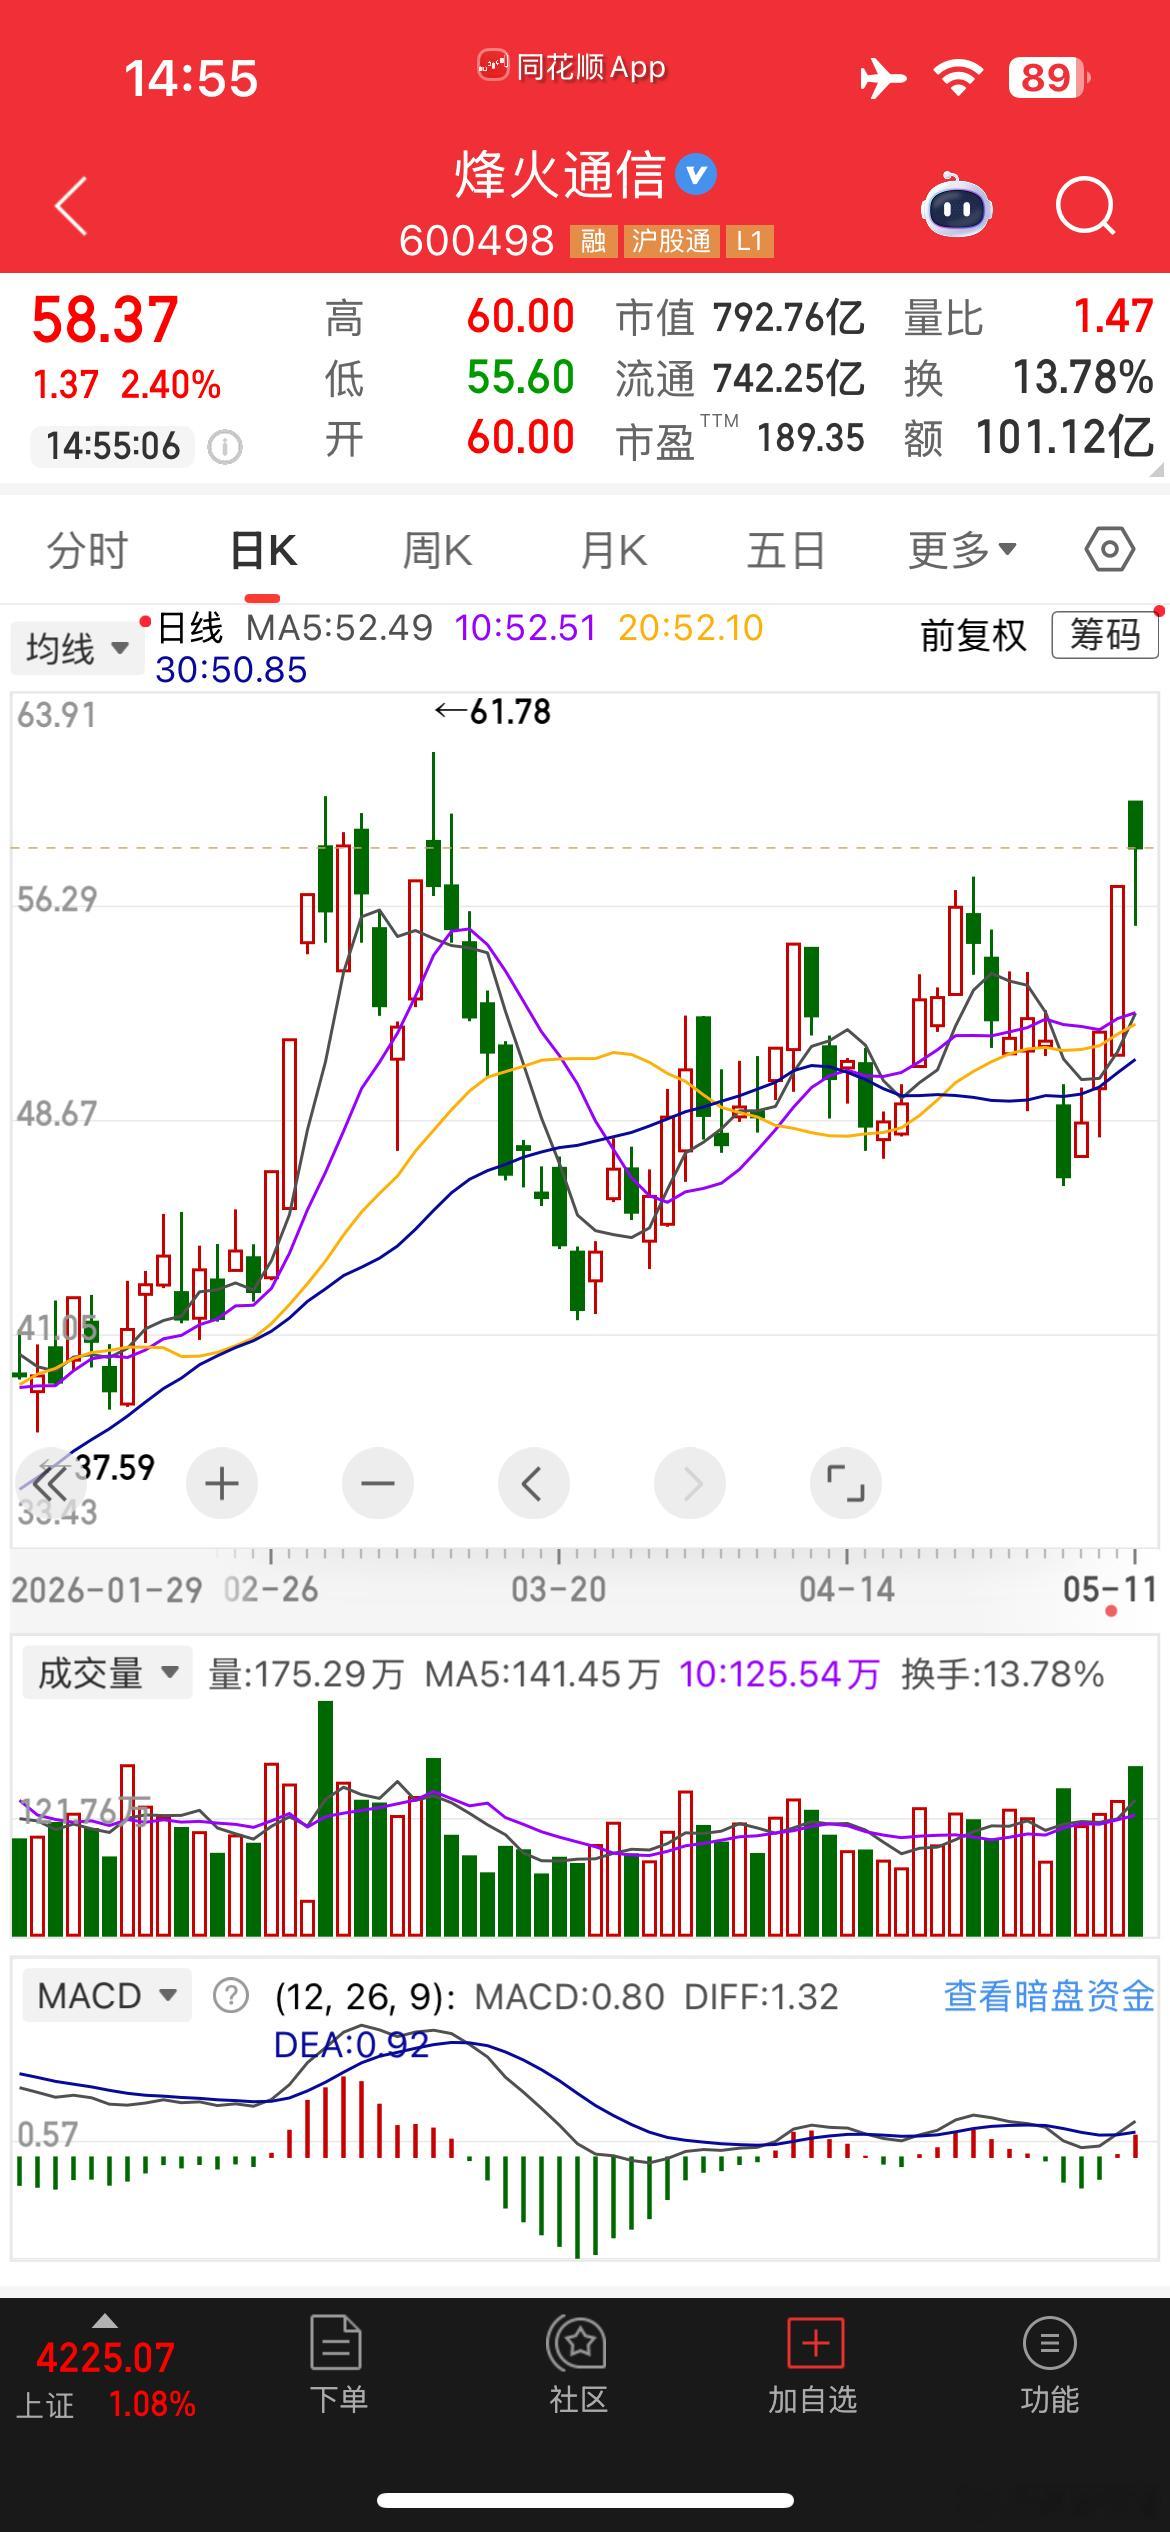Add stock via 加自选

pyautogui.click(x=813, y=2366)
